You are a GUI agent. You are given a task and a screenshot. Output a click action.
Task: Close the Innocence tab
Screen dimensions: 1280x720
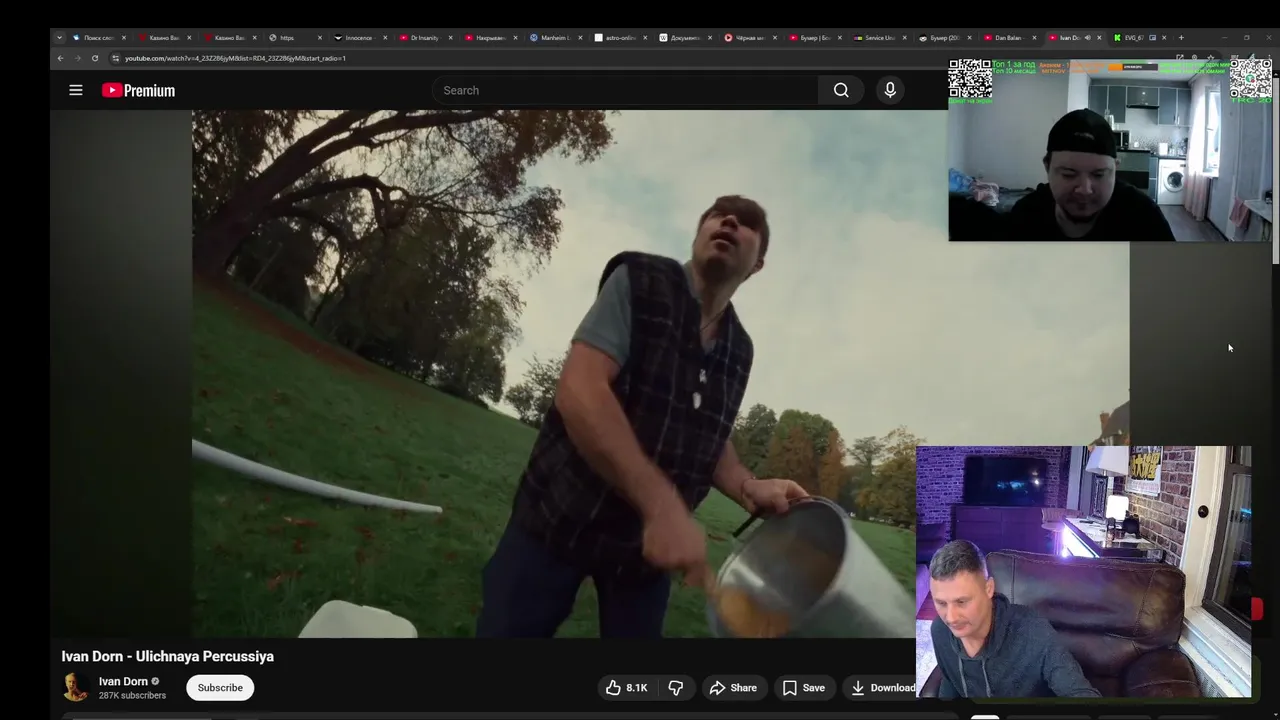point(385,38)
